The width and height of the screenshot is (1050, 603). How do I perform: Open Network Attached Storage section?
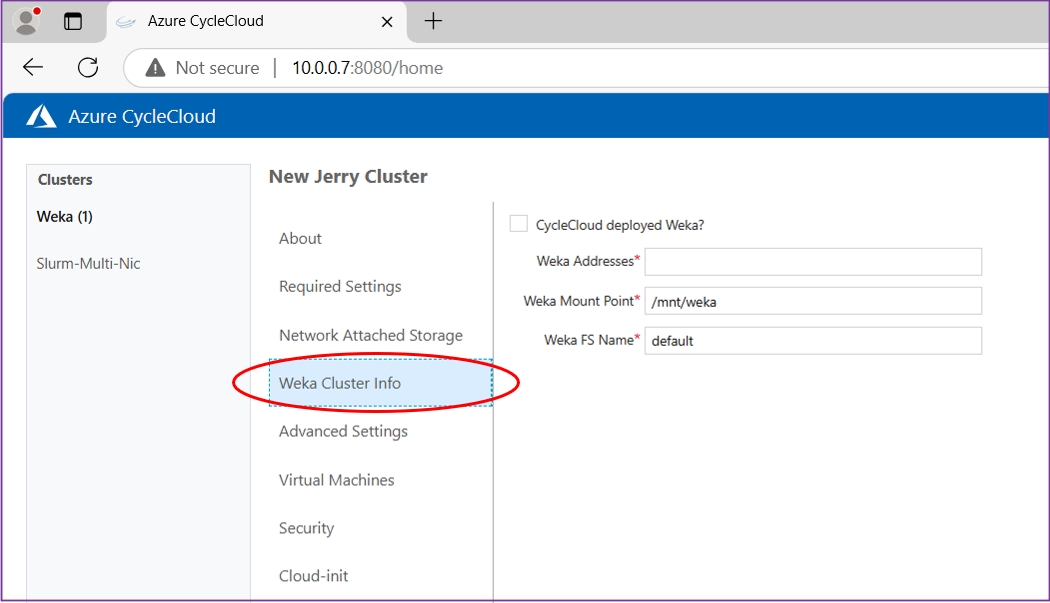(370, 335)
